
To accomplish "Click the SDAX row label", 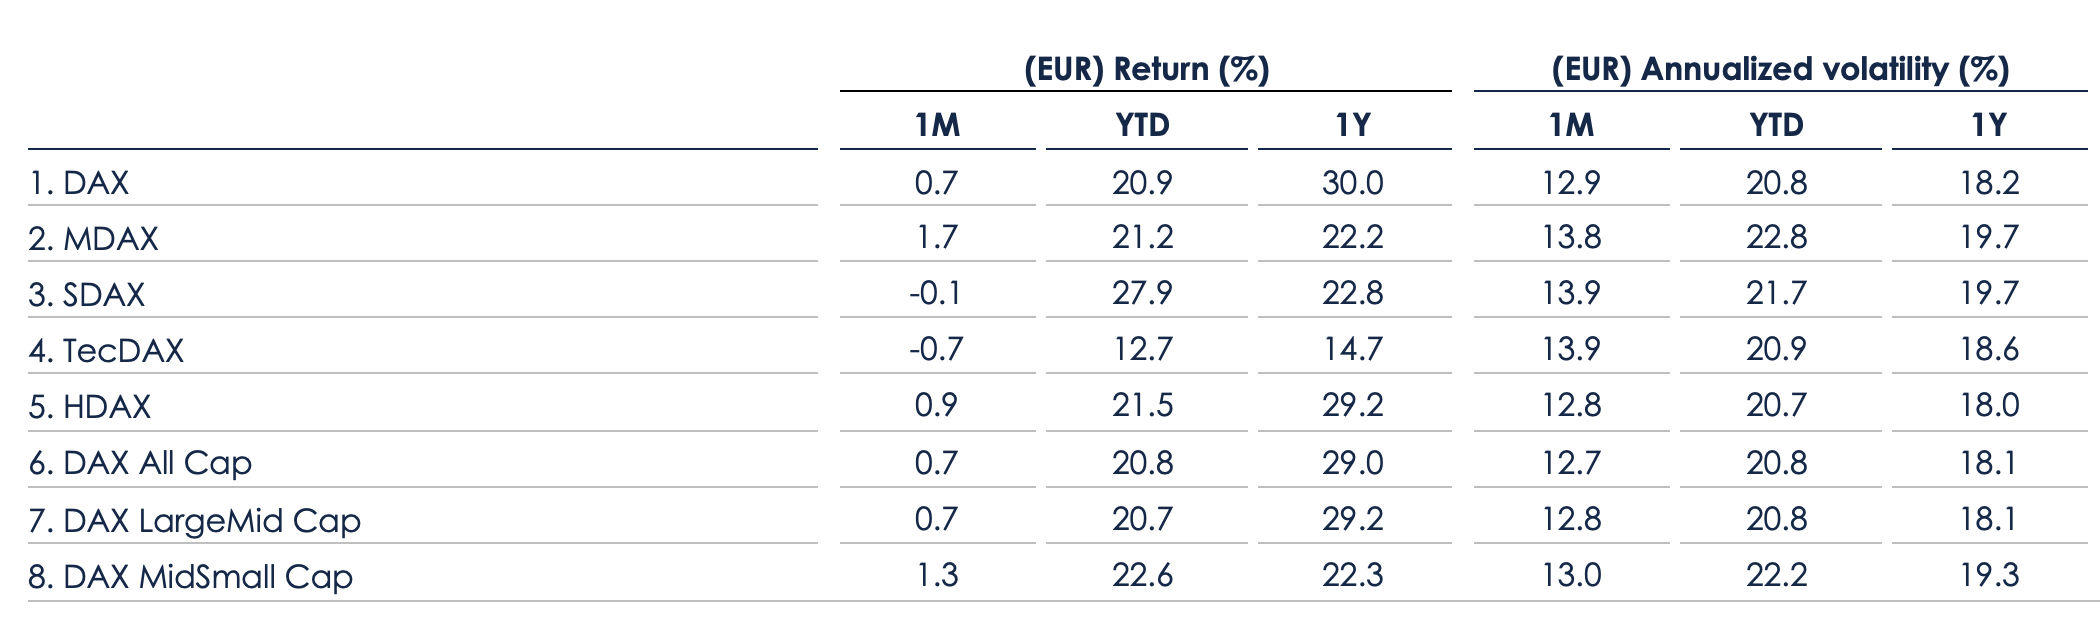I will [x=87, y=295].
